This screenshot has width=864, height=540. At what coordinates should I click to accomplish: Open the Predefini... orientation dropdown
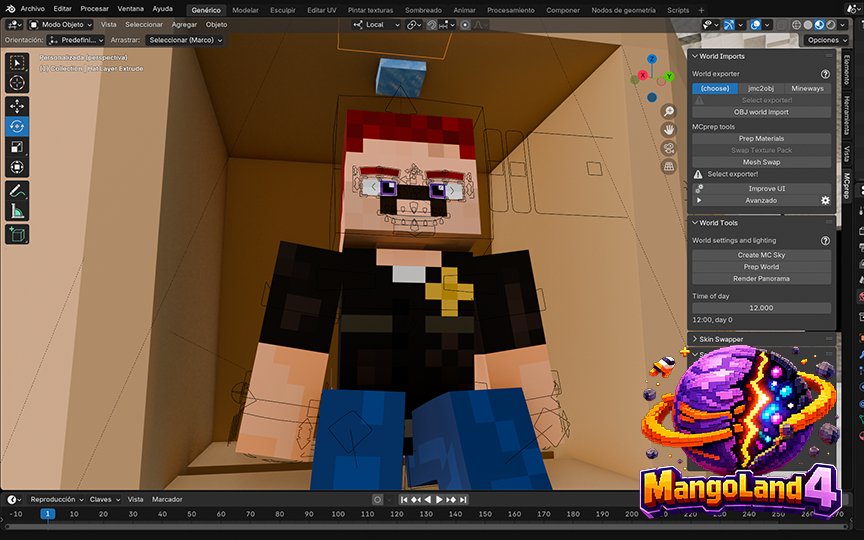point(76,40)
